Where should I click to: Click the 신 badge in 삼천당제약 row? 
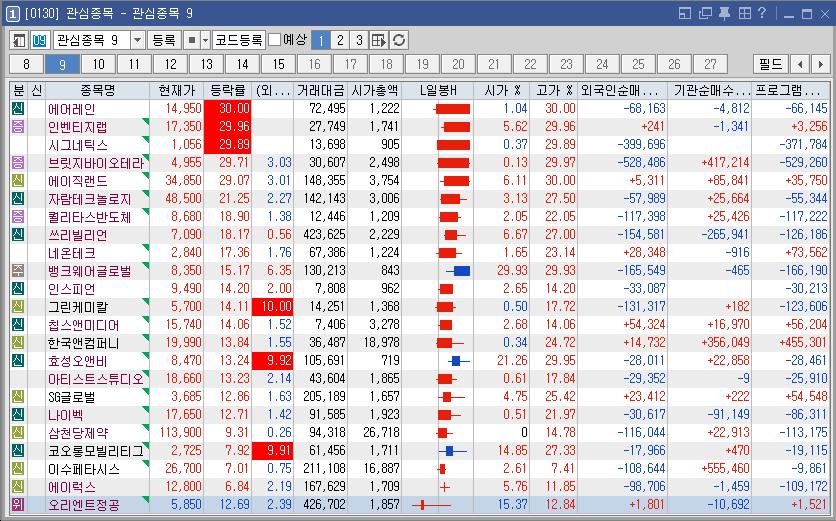[18, 432]
